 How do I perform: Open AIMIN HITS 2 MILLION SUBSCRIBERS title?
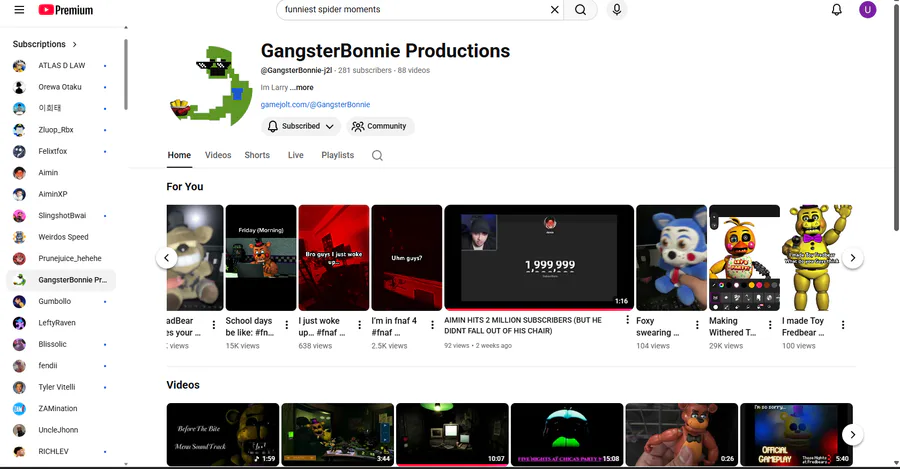click(523, 325)
